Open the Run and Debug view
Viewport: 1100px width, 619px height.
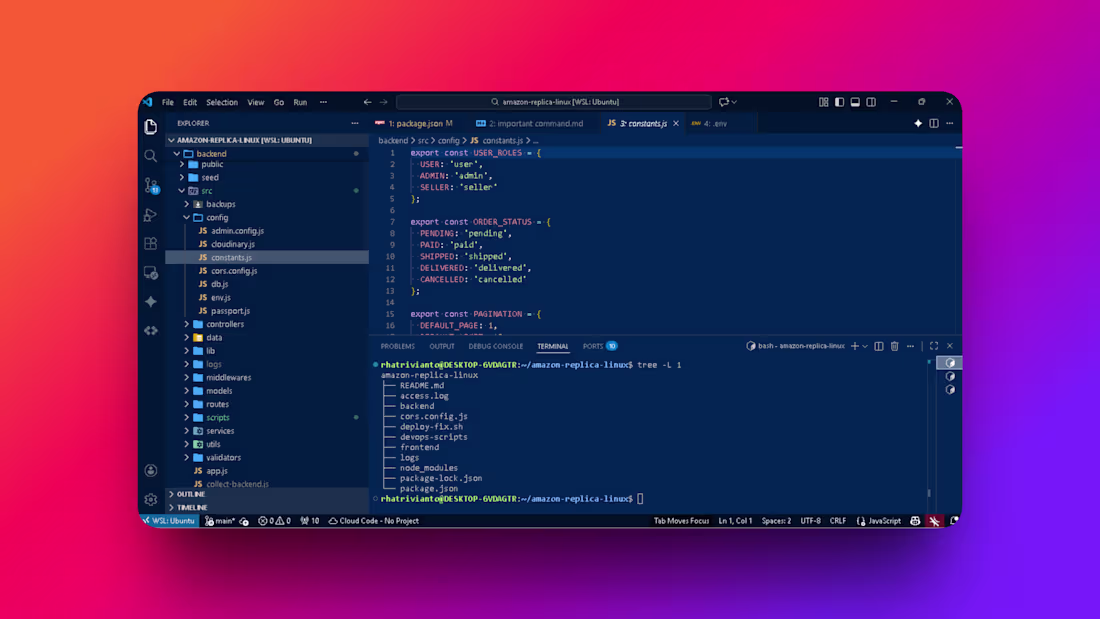point(150,215)
